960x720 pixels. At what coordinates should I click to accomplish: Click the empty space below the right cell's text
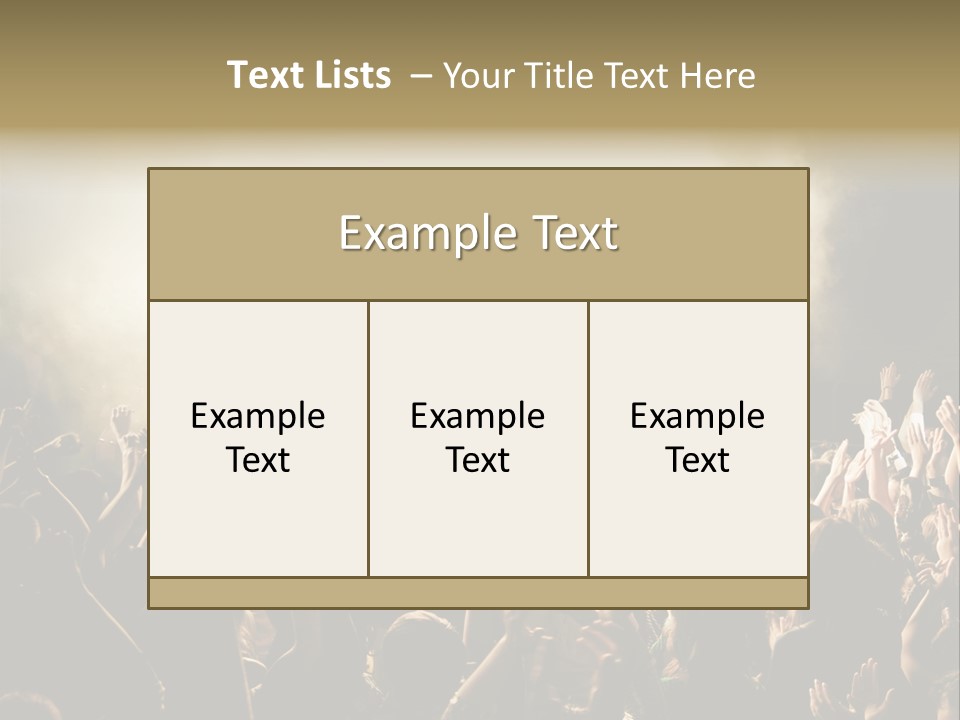point(697,530)
